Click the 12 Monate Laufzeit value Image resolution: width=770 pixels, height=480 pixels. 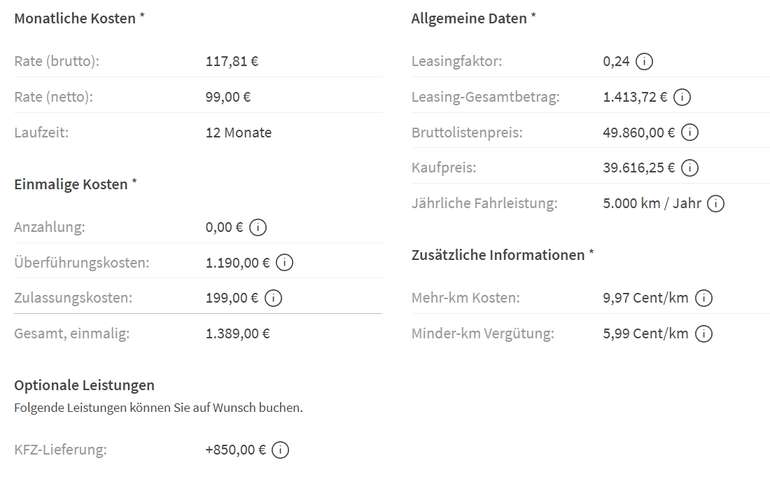tap(239, 132)
